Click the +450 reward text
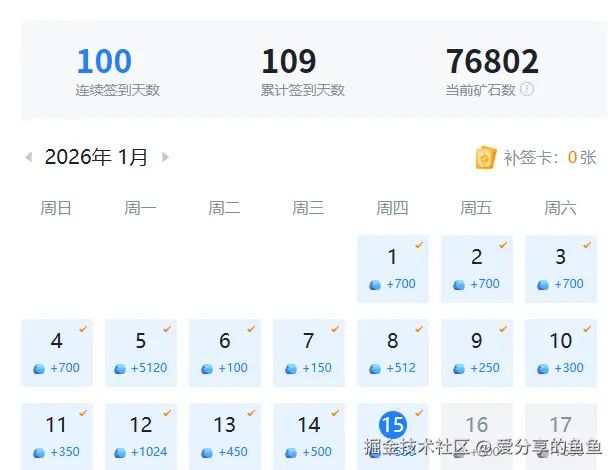616x470 pixels. pos(233,452)
